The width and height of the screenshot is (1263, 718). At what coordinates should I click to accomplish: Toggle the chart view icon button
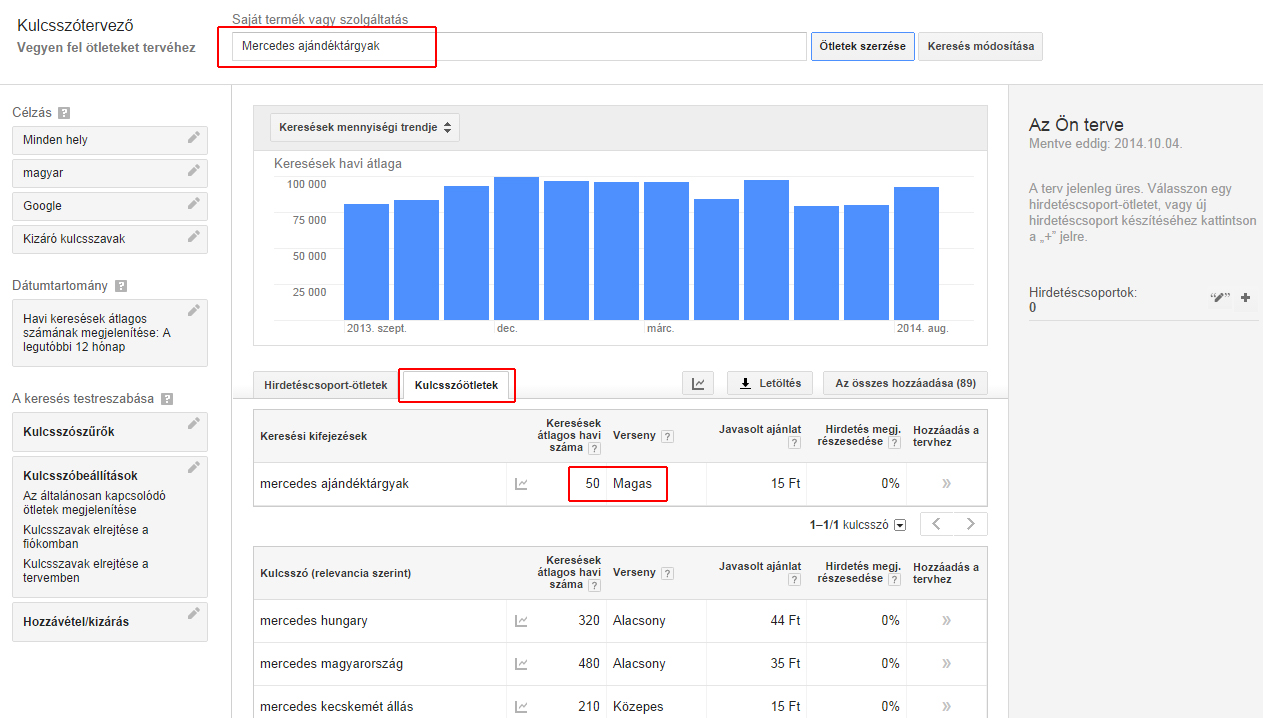point(697,383)
